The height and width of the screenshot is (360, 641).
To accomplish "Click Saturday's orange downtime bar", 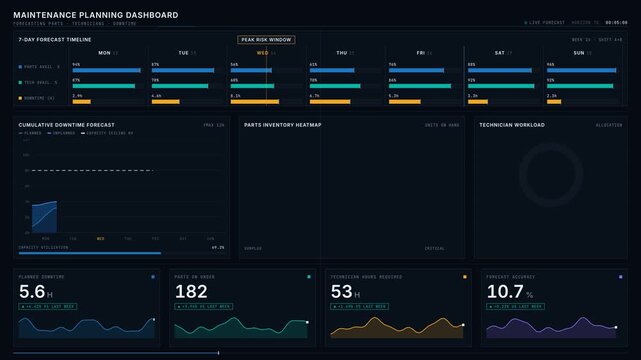I will click(478, 102).
